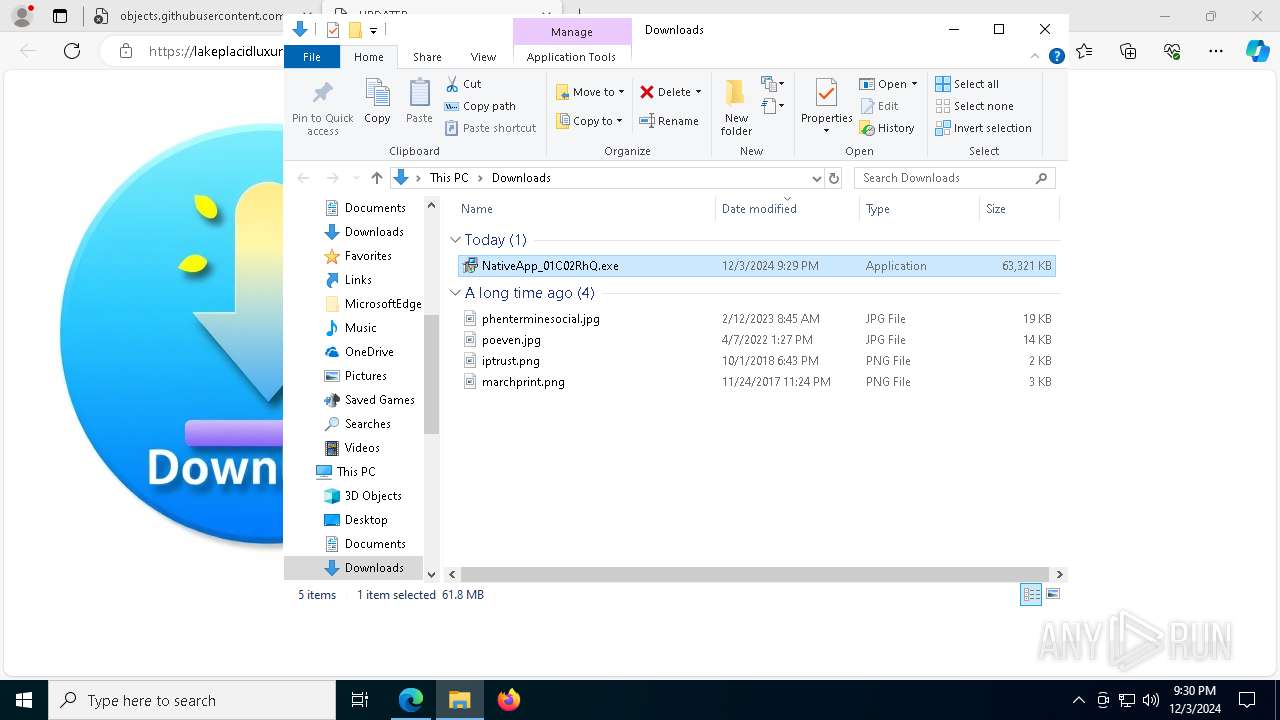Collapse the Today group
Image resolution: width=1280 pixels, height=720 pixels.
coord(456,240)
